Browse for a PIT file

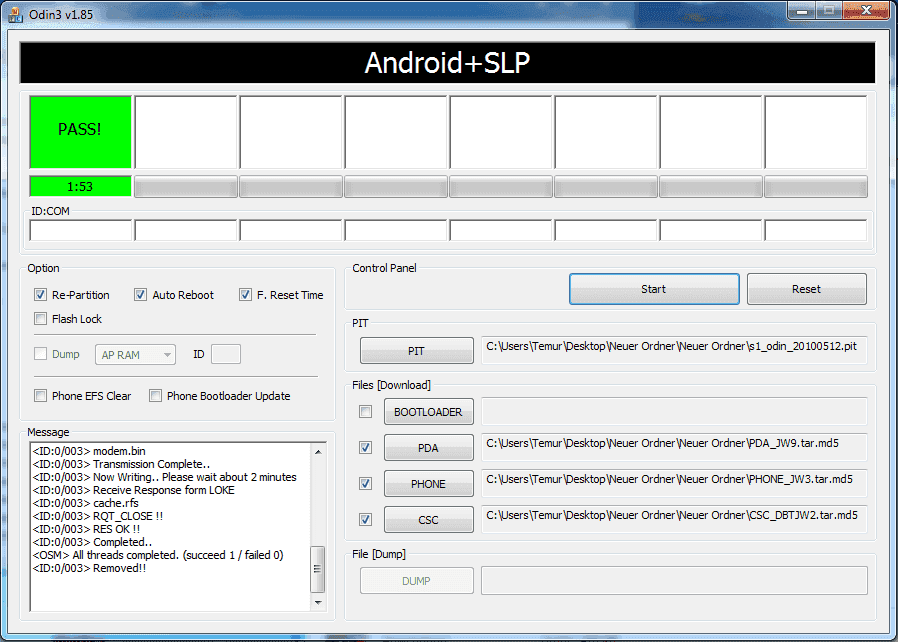pyautogui.click(x=416, y=351)
